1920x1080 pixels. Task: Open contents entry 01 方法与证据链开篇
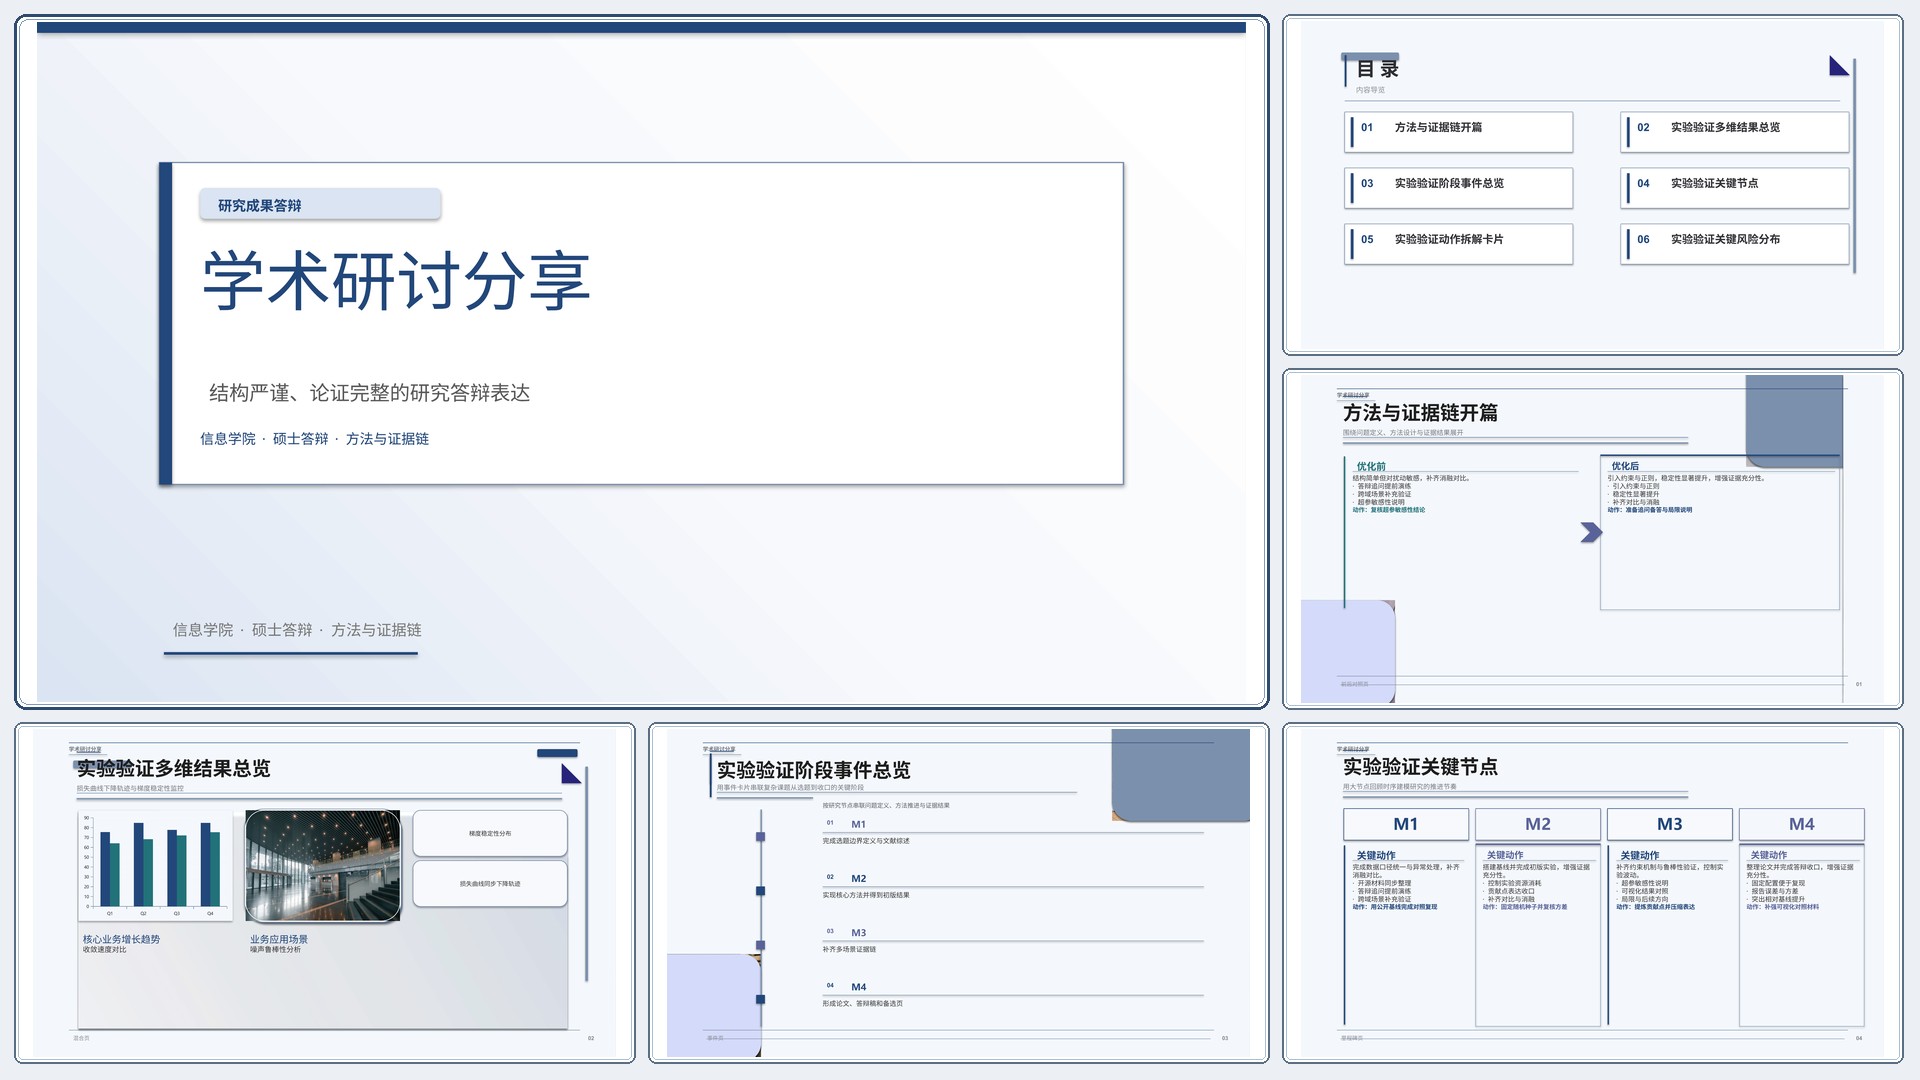[x=1459, y=132]
